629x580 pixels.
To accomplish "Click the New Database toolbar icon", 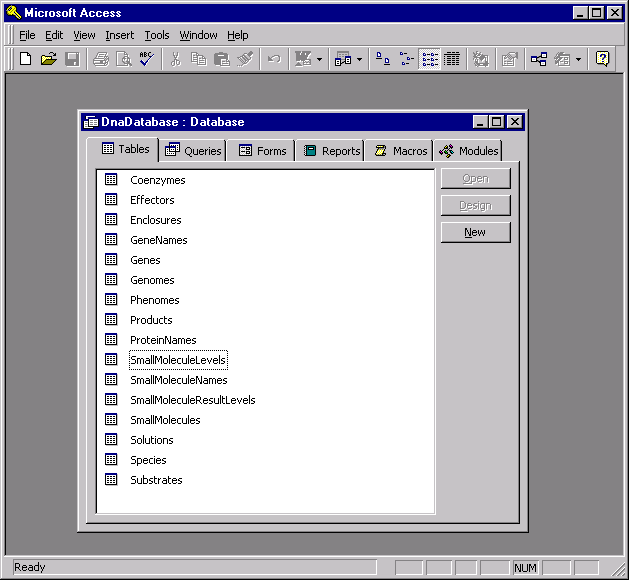I will click(26, 59).
